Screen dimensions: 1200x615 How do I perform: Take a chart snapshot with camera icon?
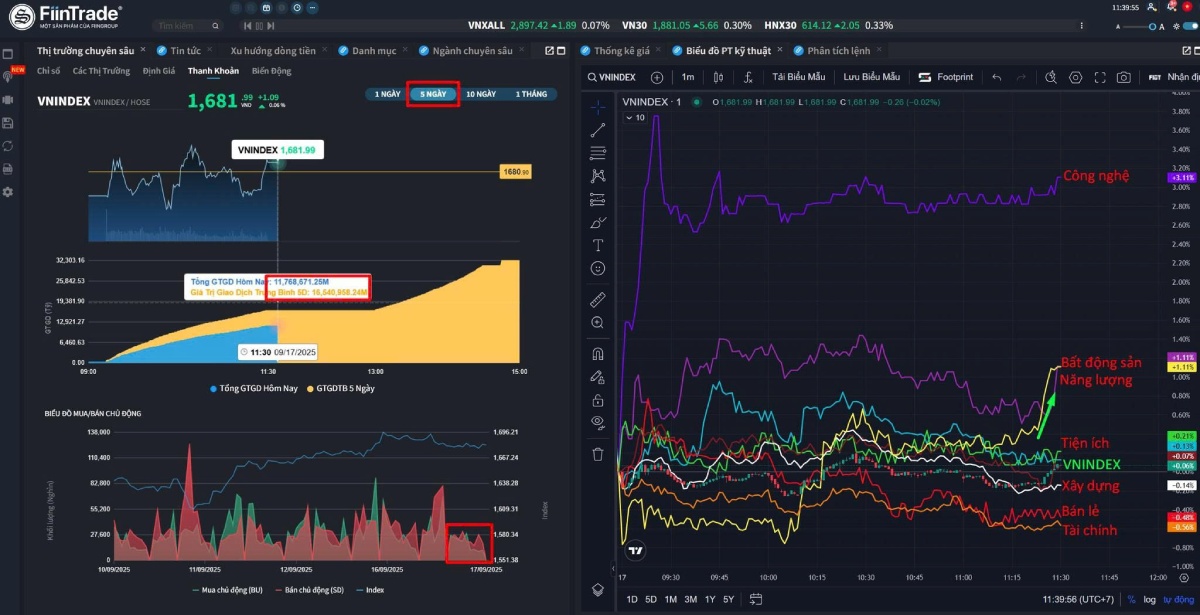tap(1124, 77)
